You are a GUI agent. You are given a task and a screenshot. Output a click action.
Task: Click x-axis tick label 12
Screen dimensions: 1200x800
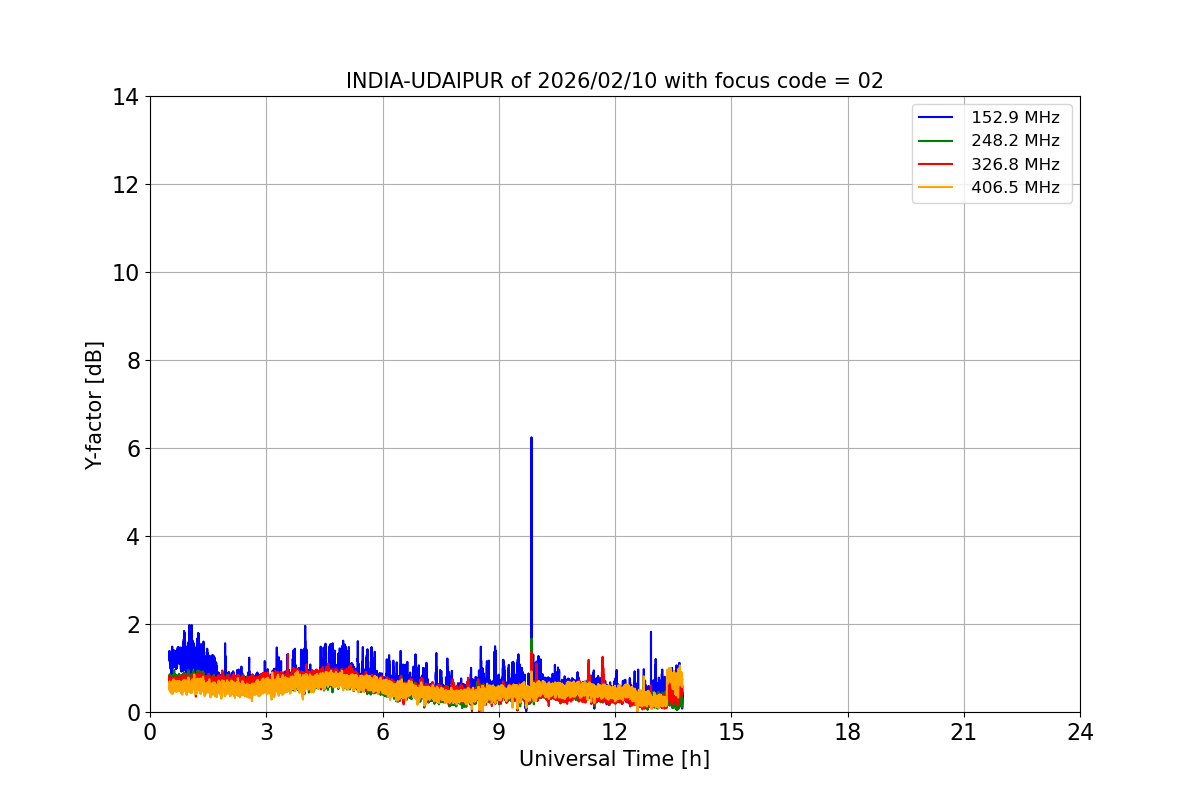[x=615, y=732]
